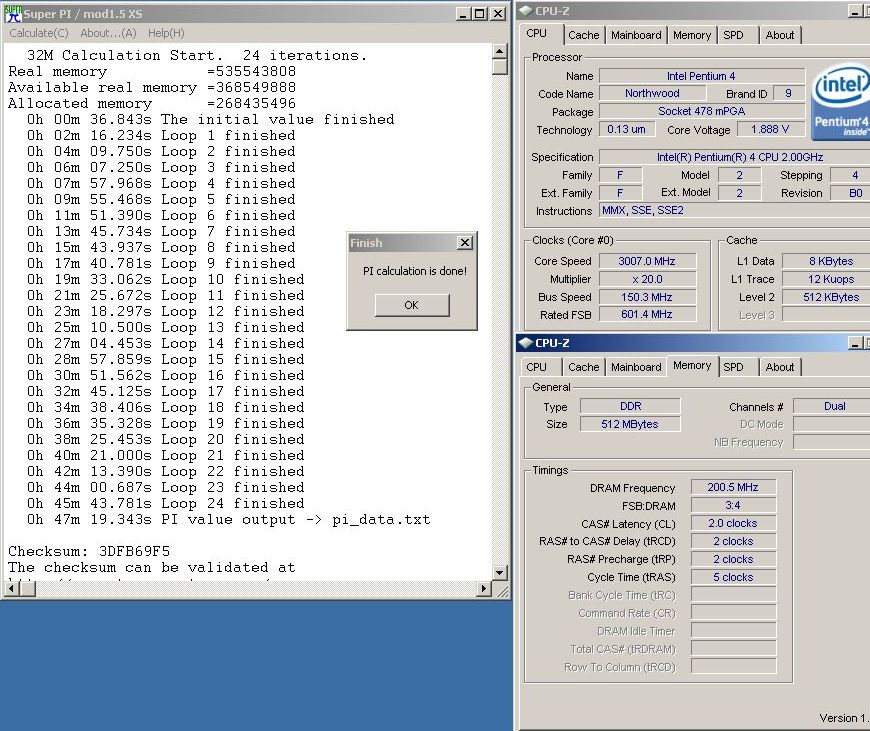Click the Technology value '0.13 um'
This screenshot has width=870, height=731.
(x=626, y=129)
